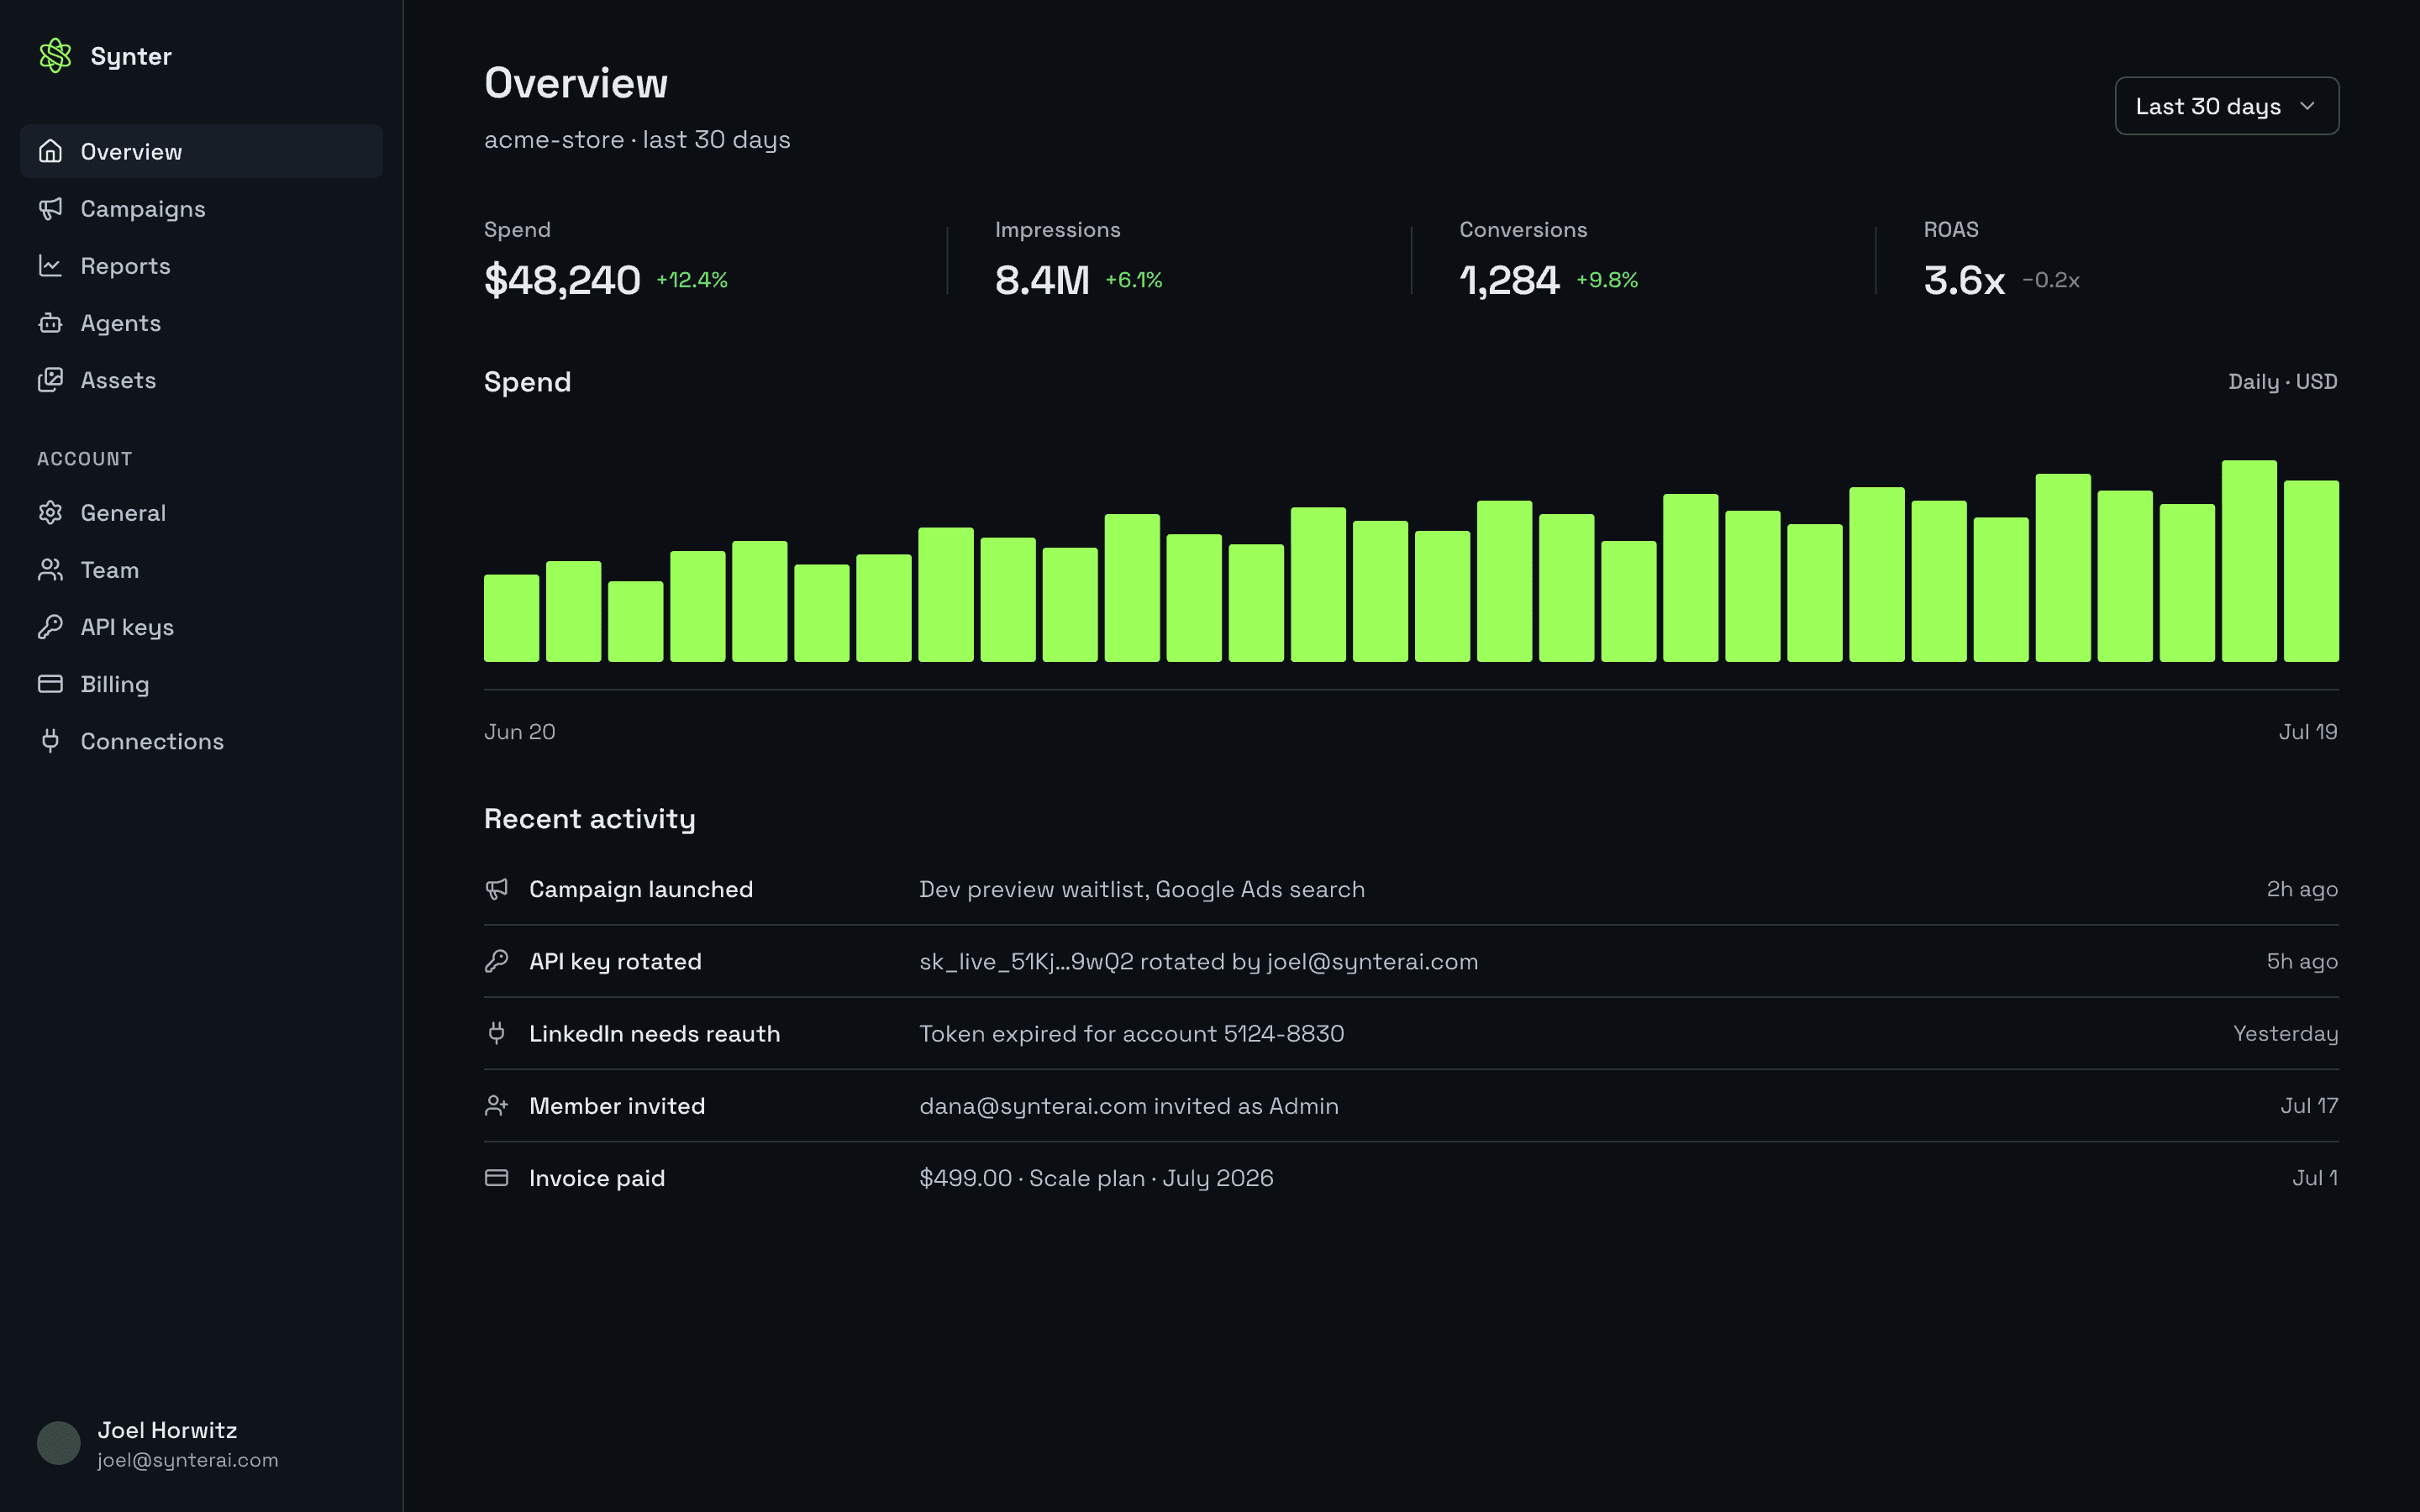Click the 'Jul 17' timestamp
2420x1512 pixels.
2309,1106
